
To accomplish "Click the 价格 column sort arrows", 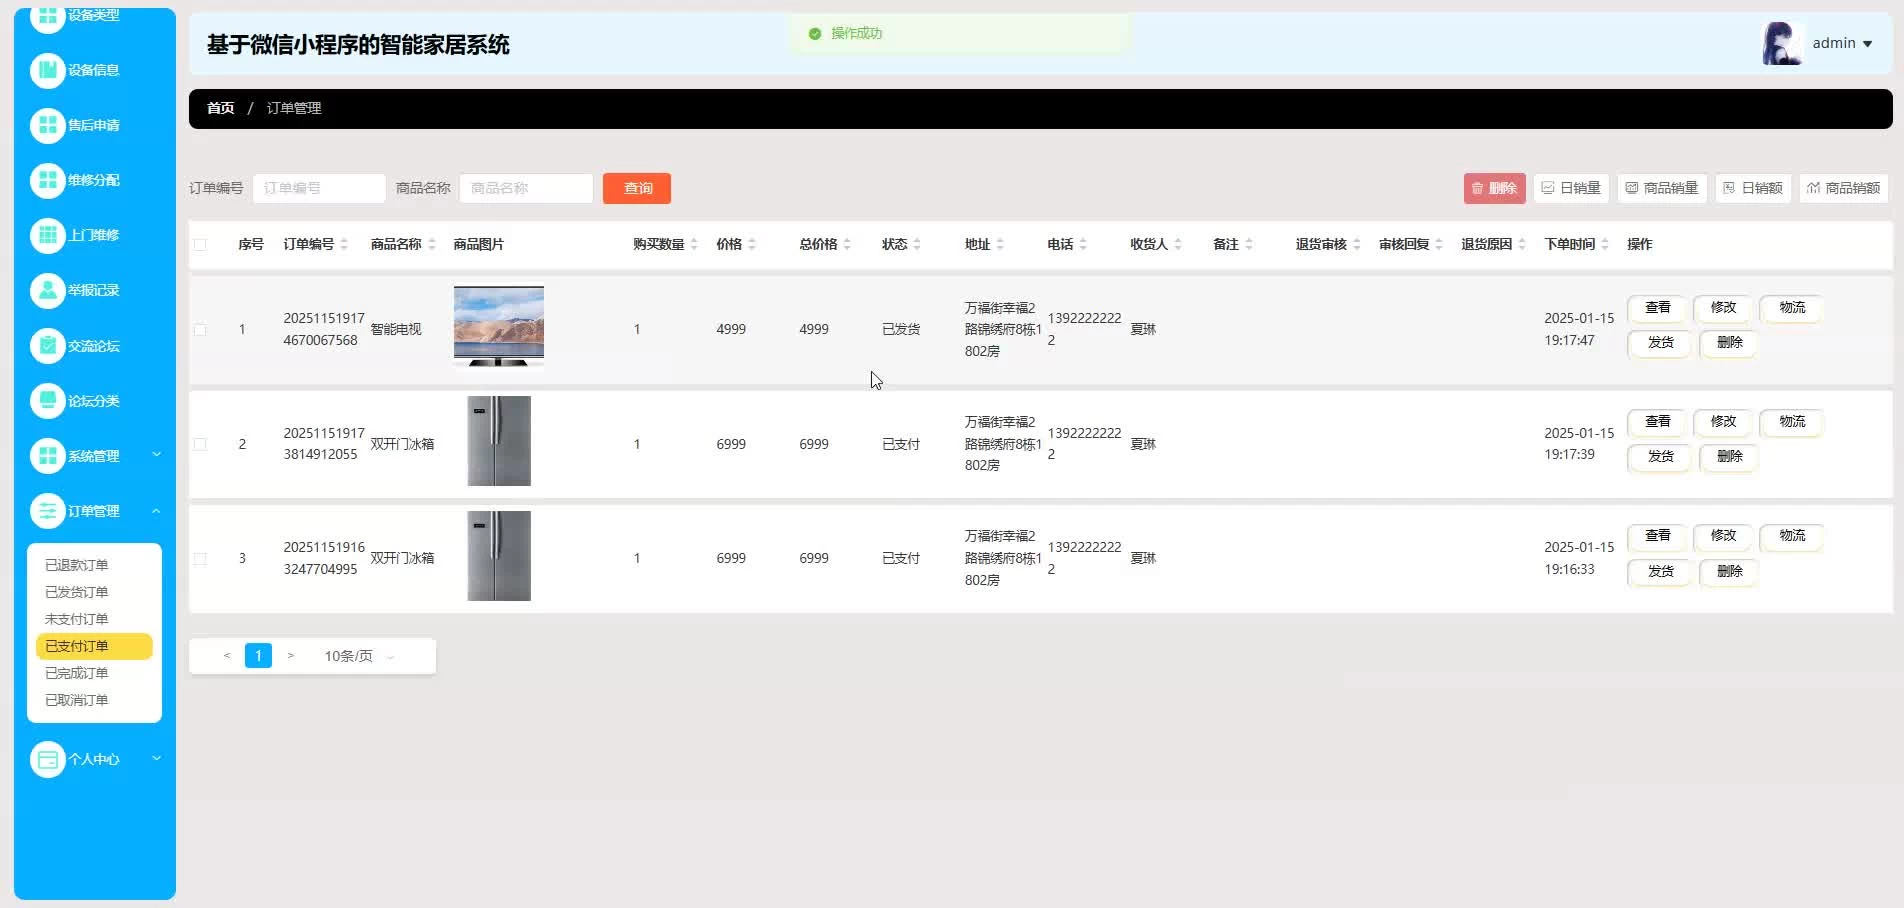I will coord(752,244).
